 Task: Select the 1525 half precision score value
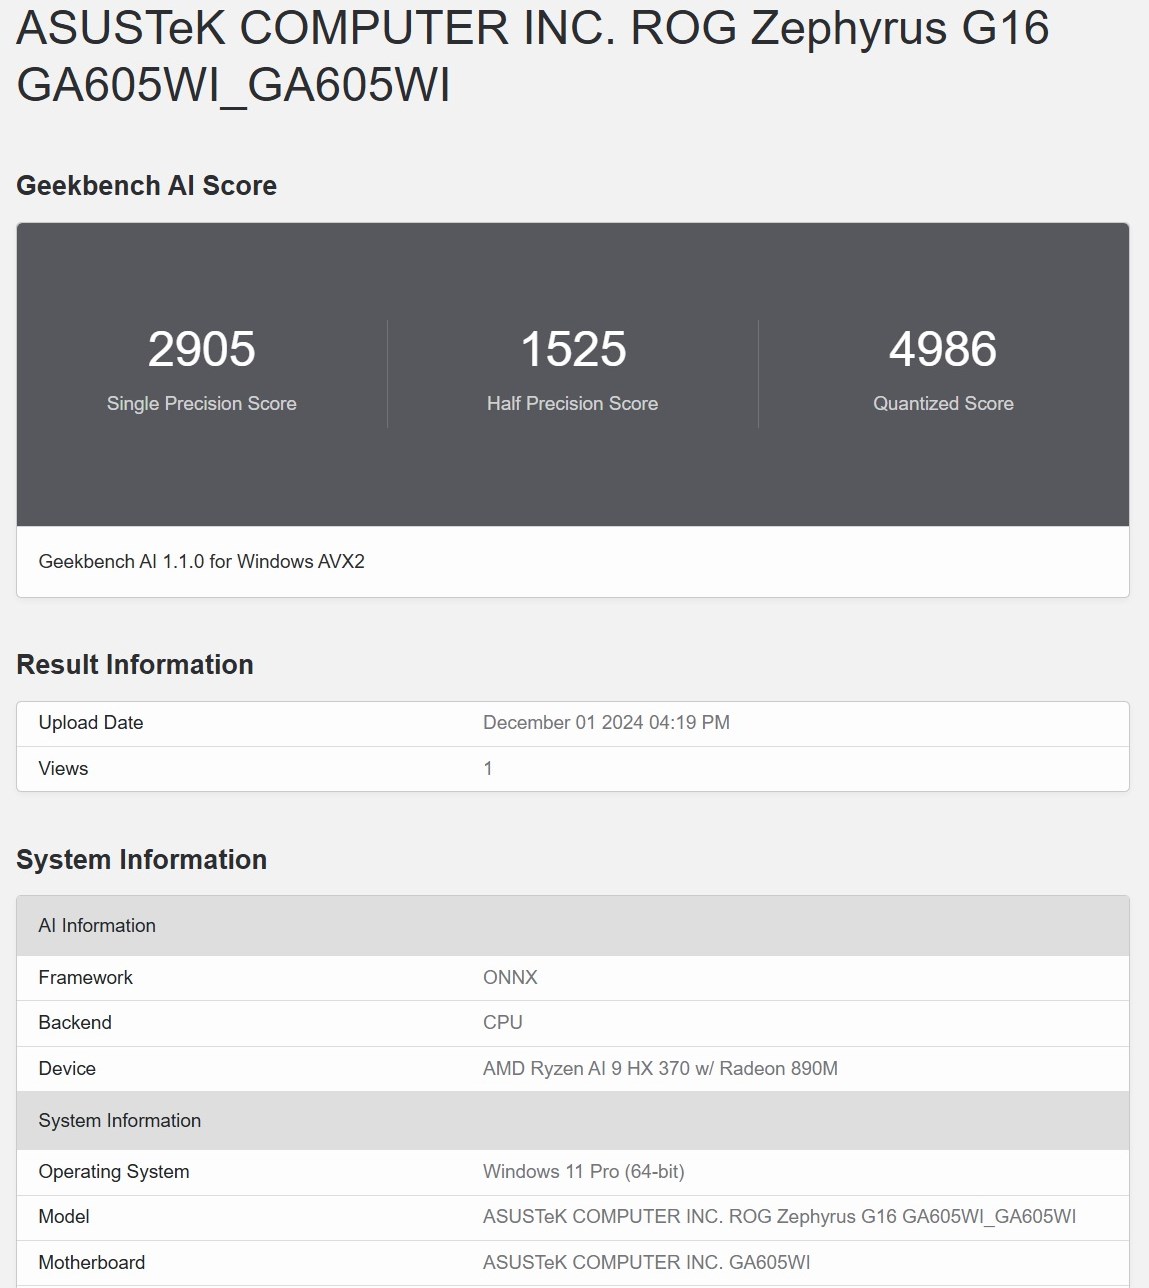tap(573, 349)
